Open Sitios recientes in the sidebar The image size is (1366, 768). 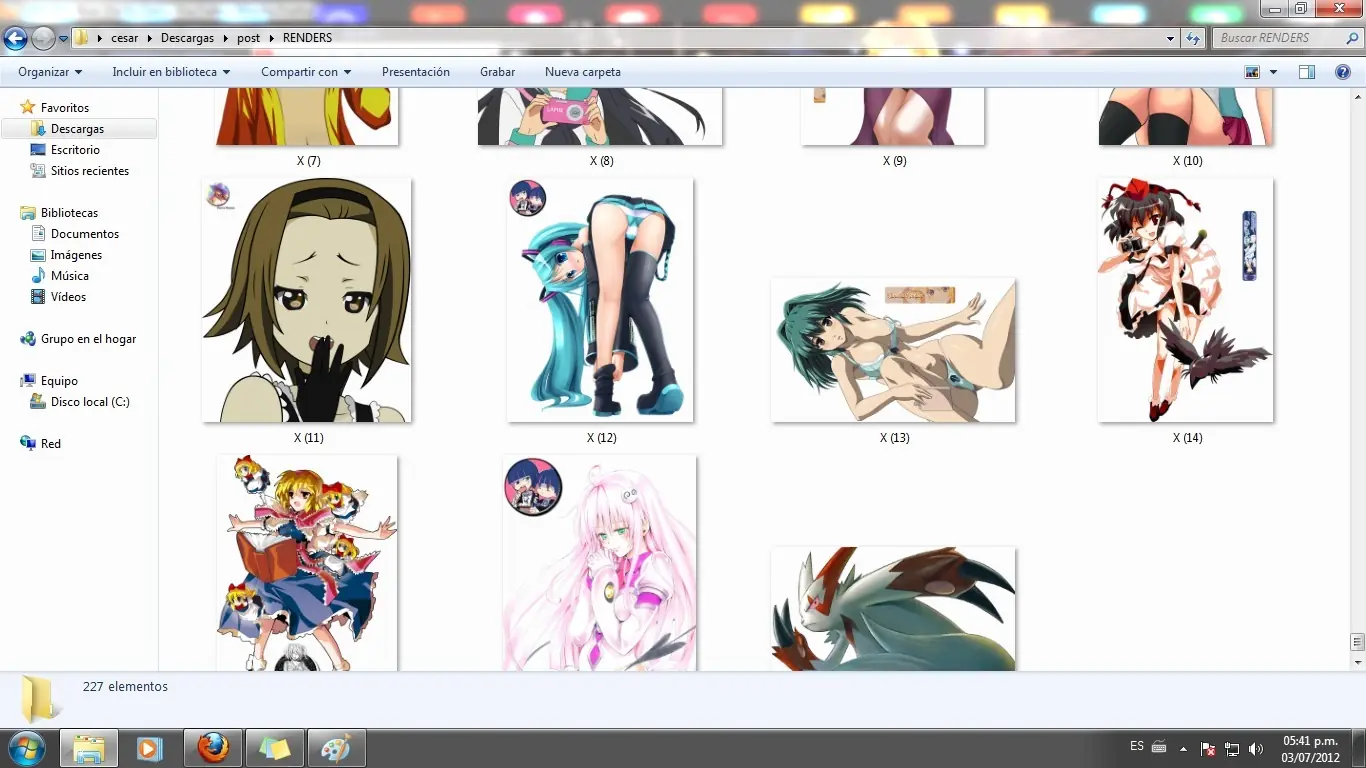point(89,171)
